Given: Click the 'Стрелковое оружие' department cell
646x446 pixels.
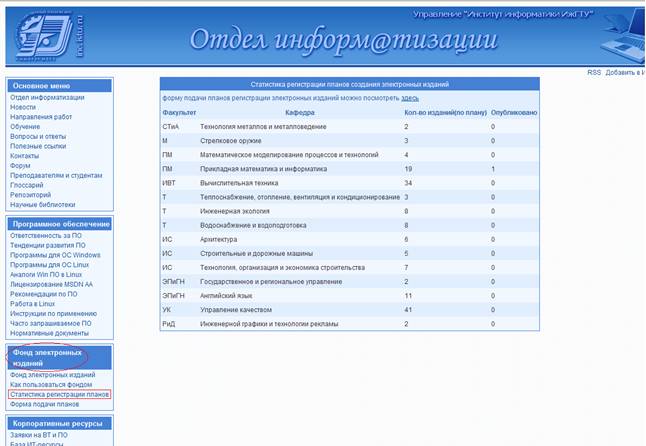Looking at the screenshot, I should pos(231,141).
